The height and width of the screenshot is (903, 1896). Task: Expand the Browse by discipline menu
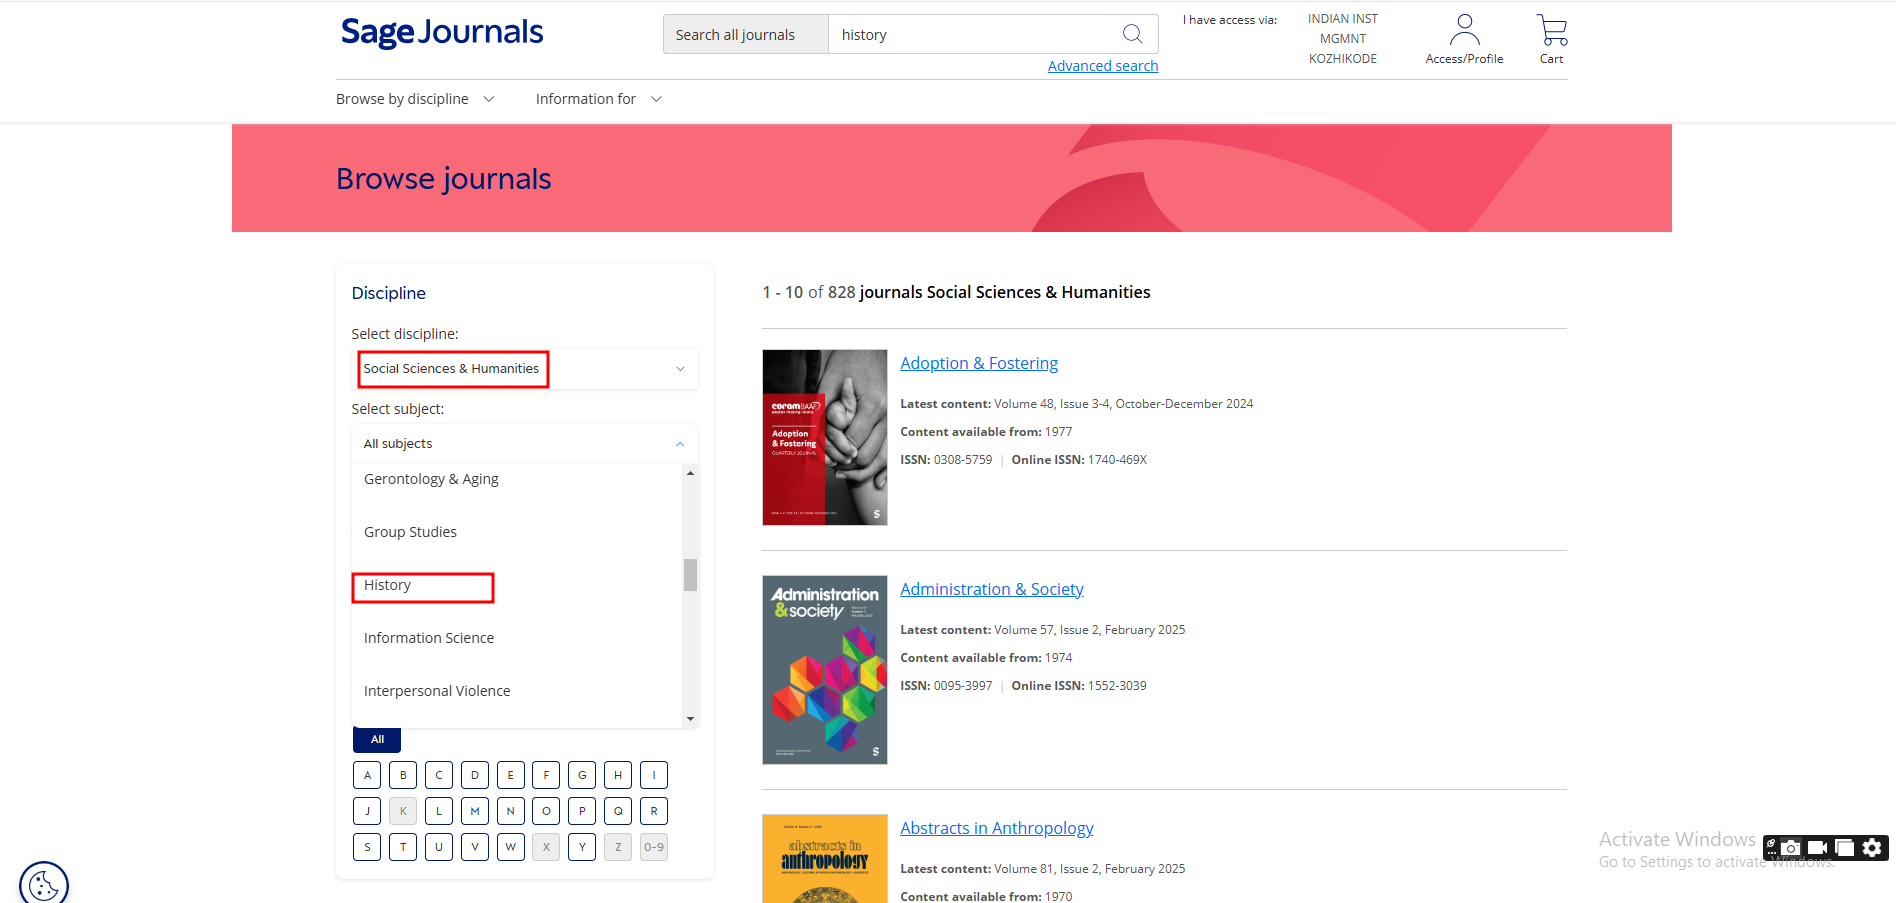point(415,99)
